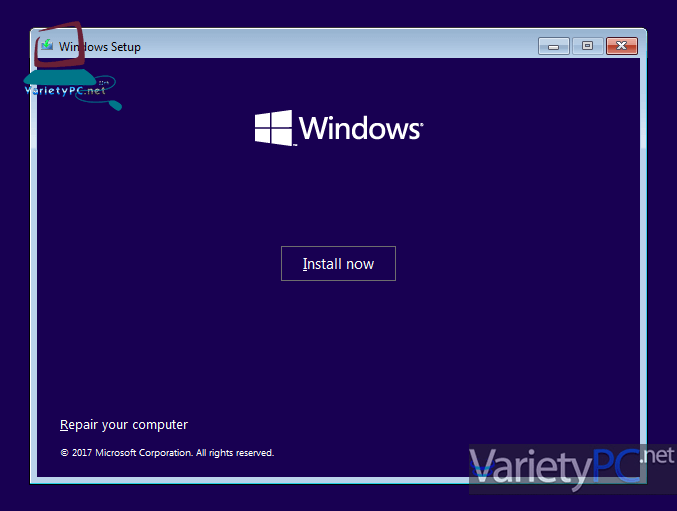Screen dimensions: 677x511
Task: Click the Windows Setup title text
Action: (x=100, y=47)
